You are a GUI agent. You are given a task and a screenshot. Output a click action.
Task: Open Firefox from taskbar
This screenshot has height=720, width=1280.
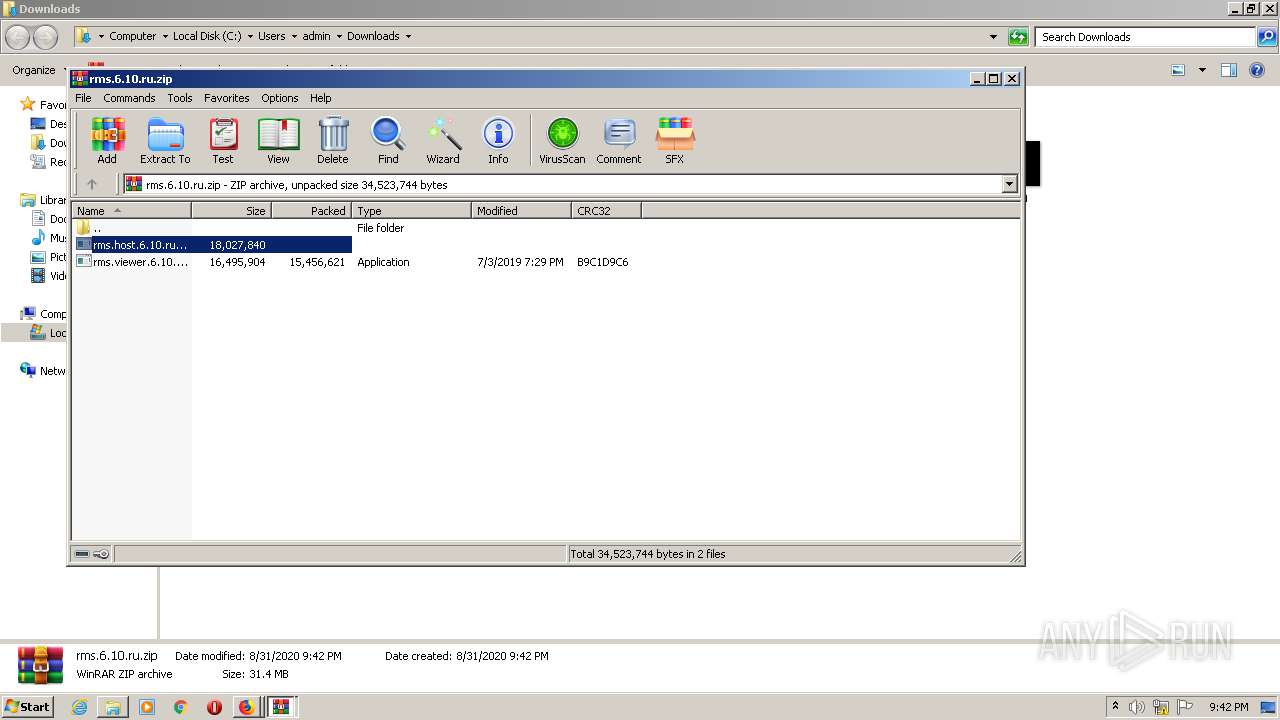point(246,707)
